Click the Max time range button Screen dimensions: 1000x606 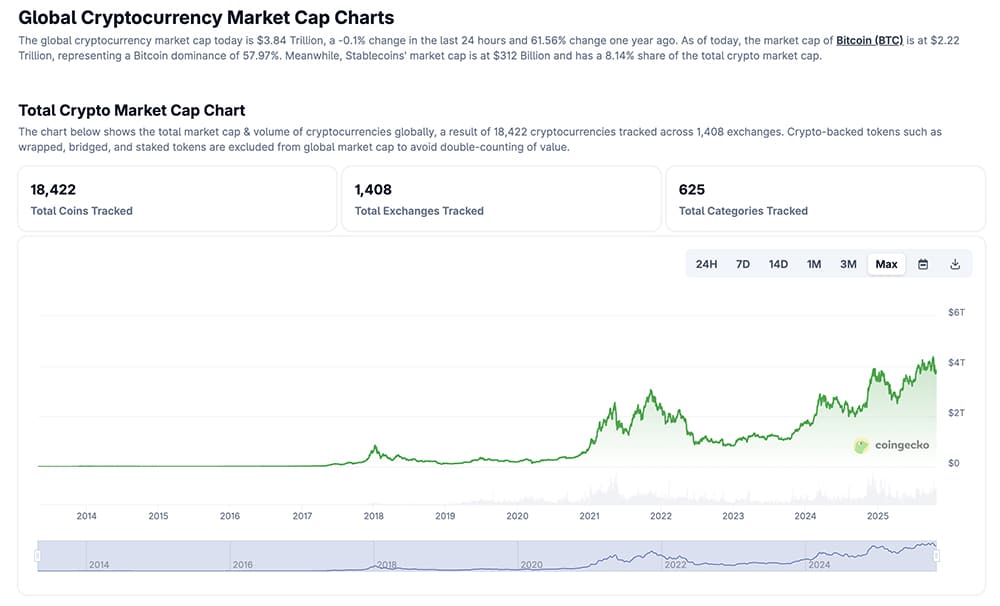tap(886, 263)
